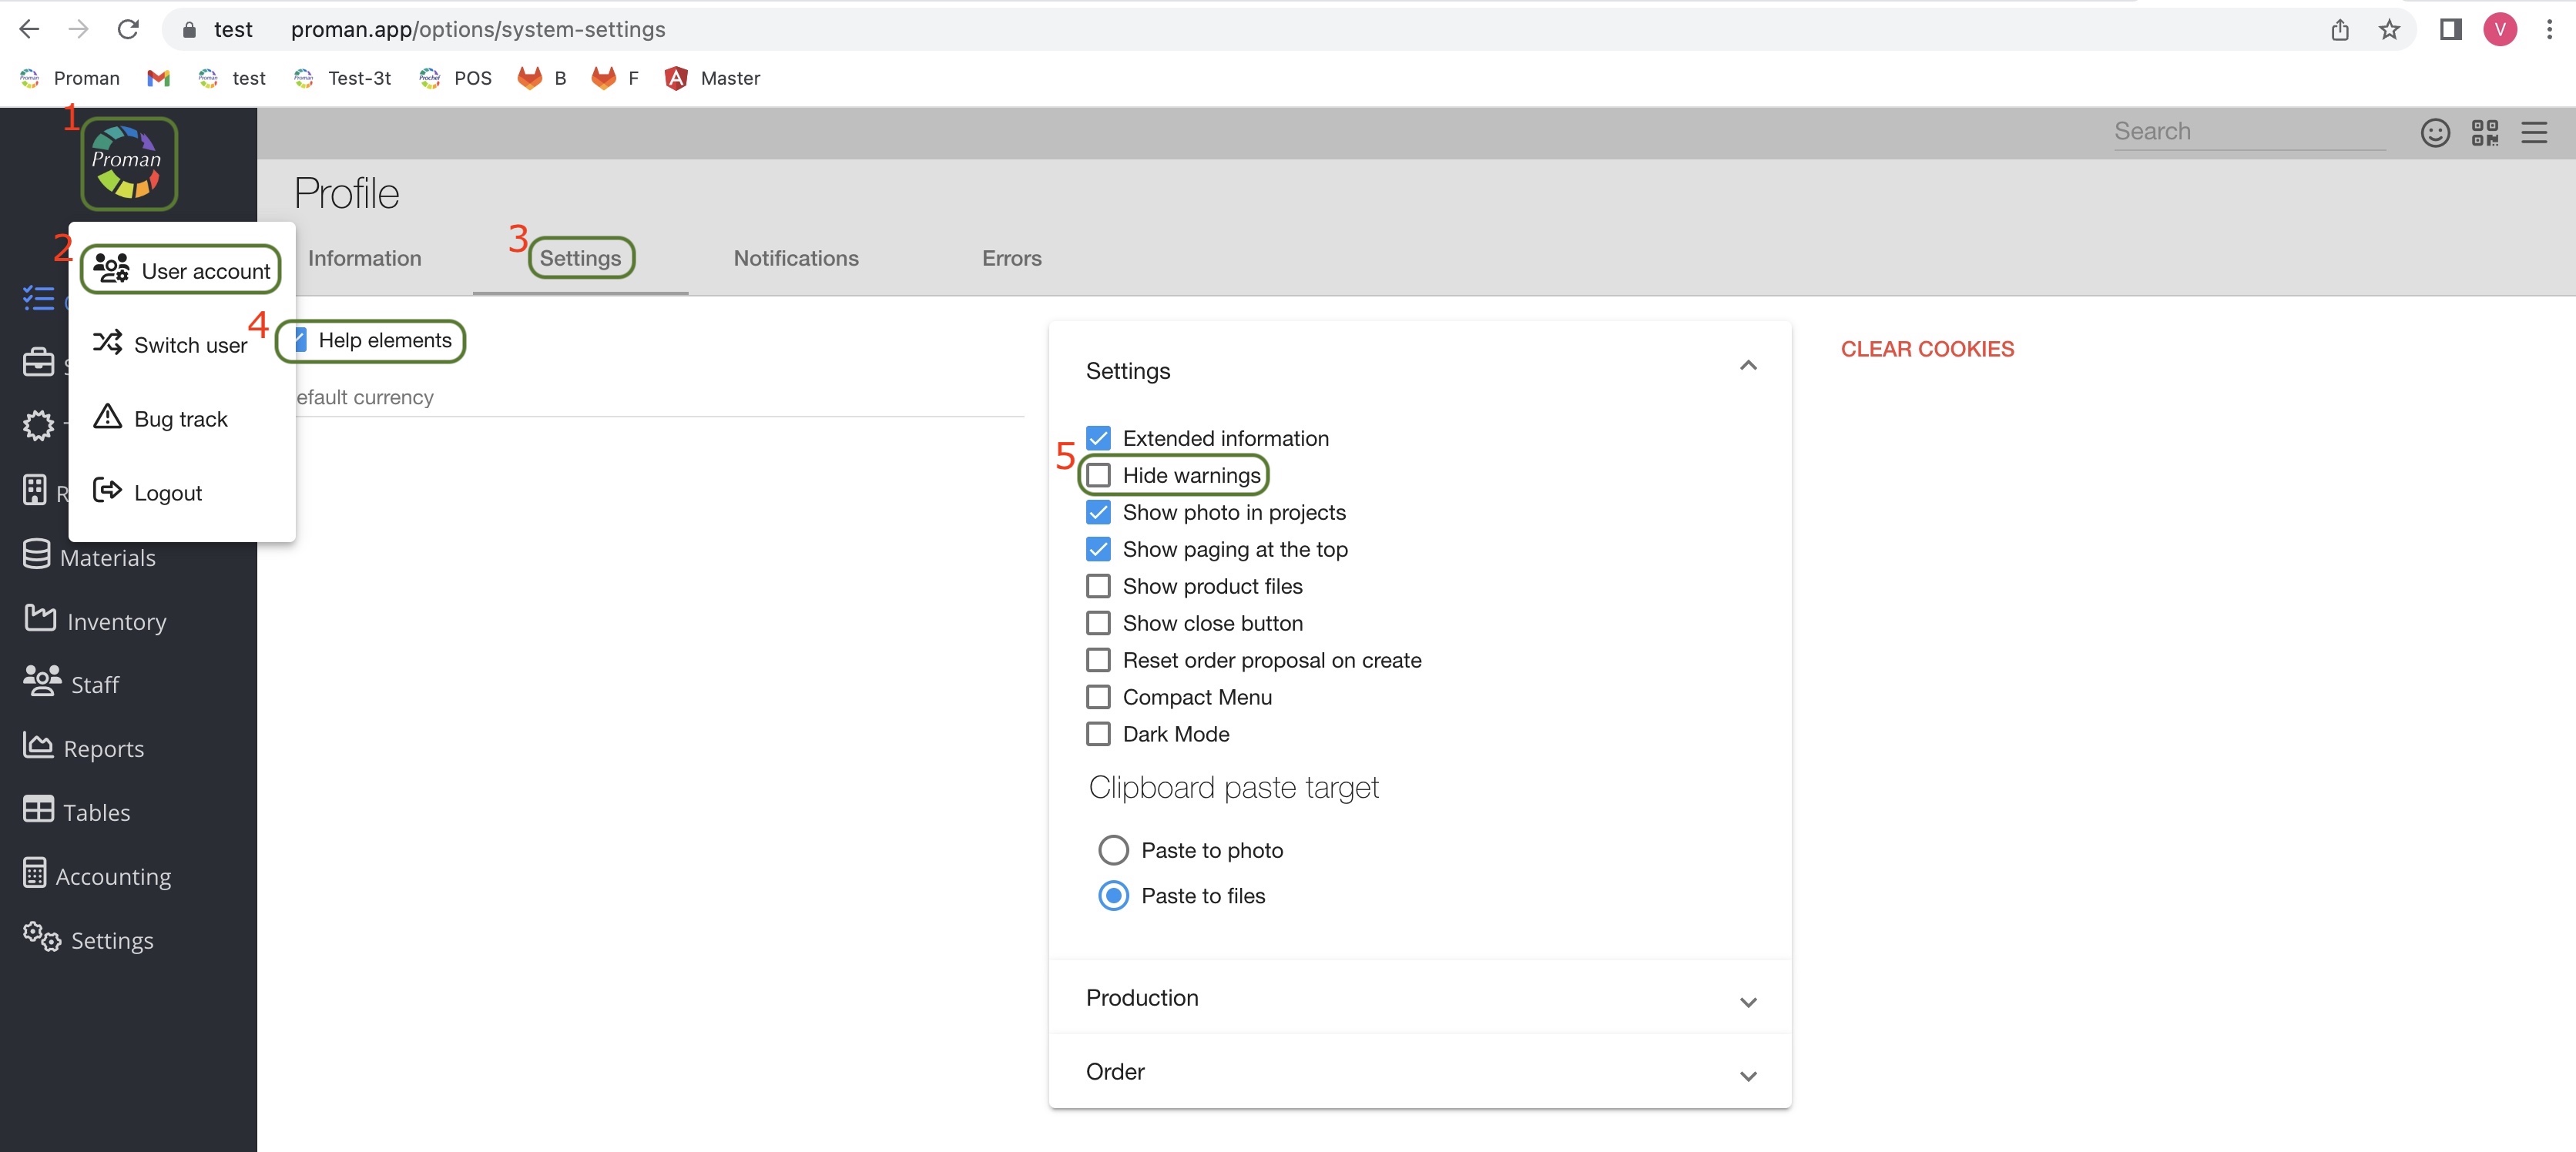Toggle the Dark Mode checkbox
This screenshot has width=2576, height=1152.
(1098, 734)
